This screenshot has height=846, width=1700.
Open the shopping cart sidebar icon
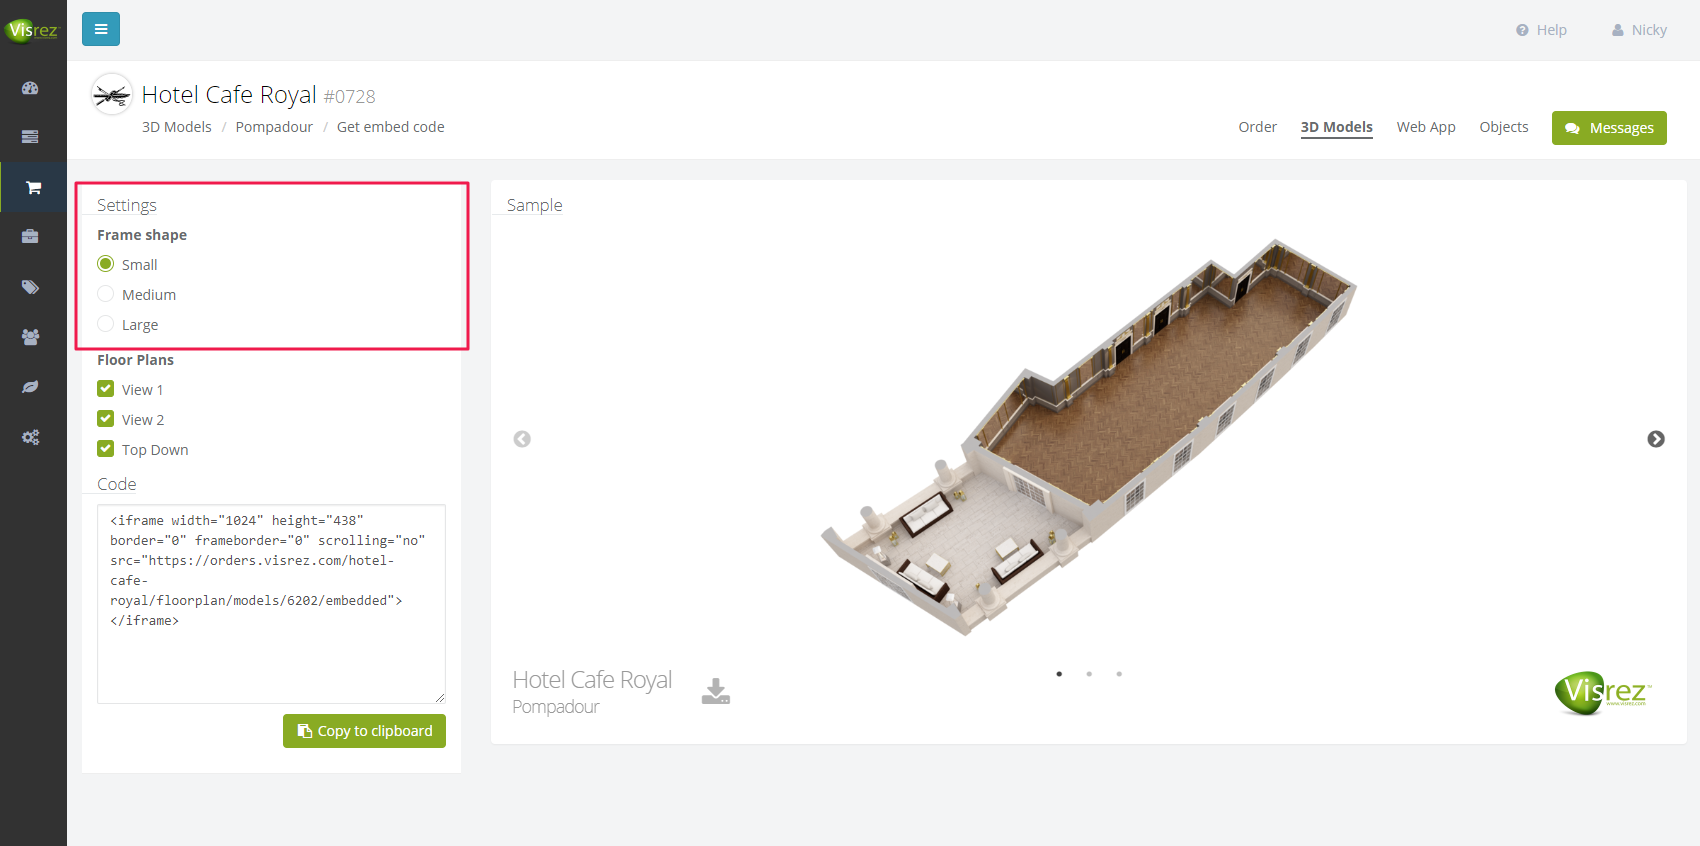(33, 187)
